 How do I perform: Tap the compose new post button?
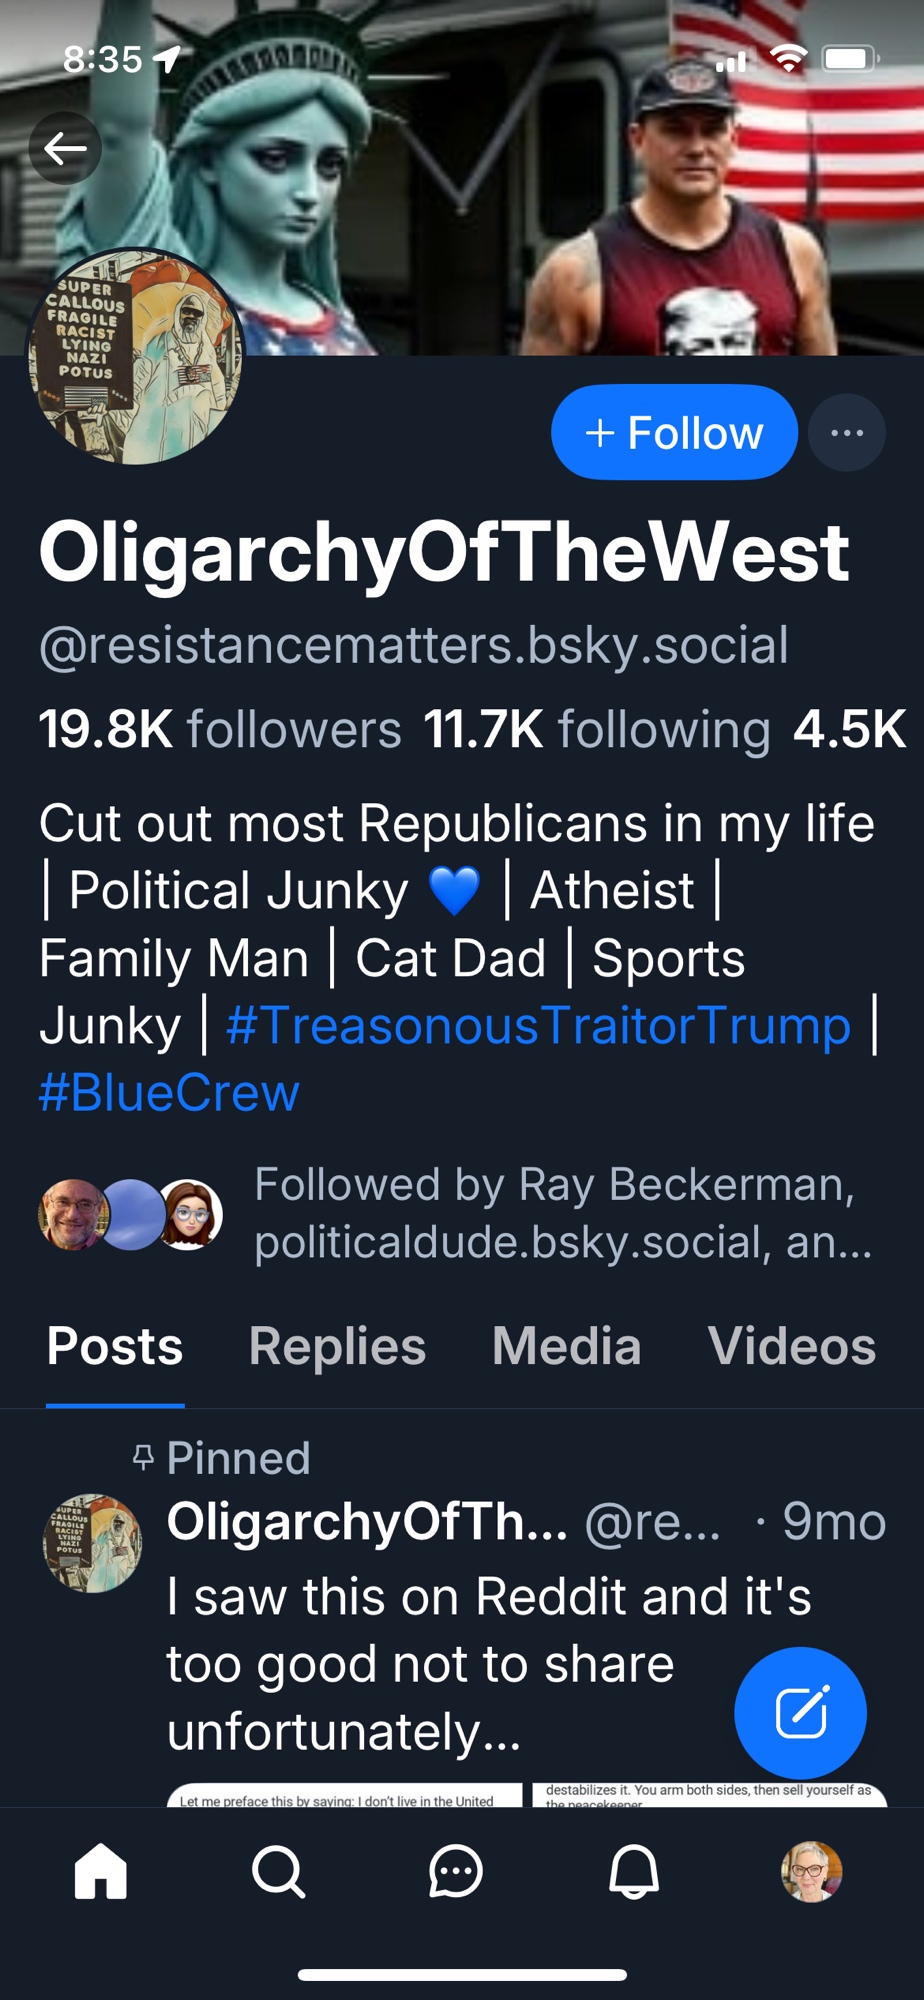(x=800, y=1712)
